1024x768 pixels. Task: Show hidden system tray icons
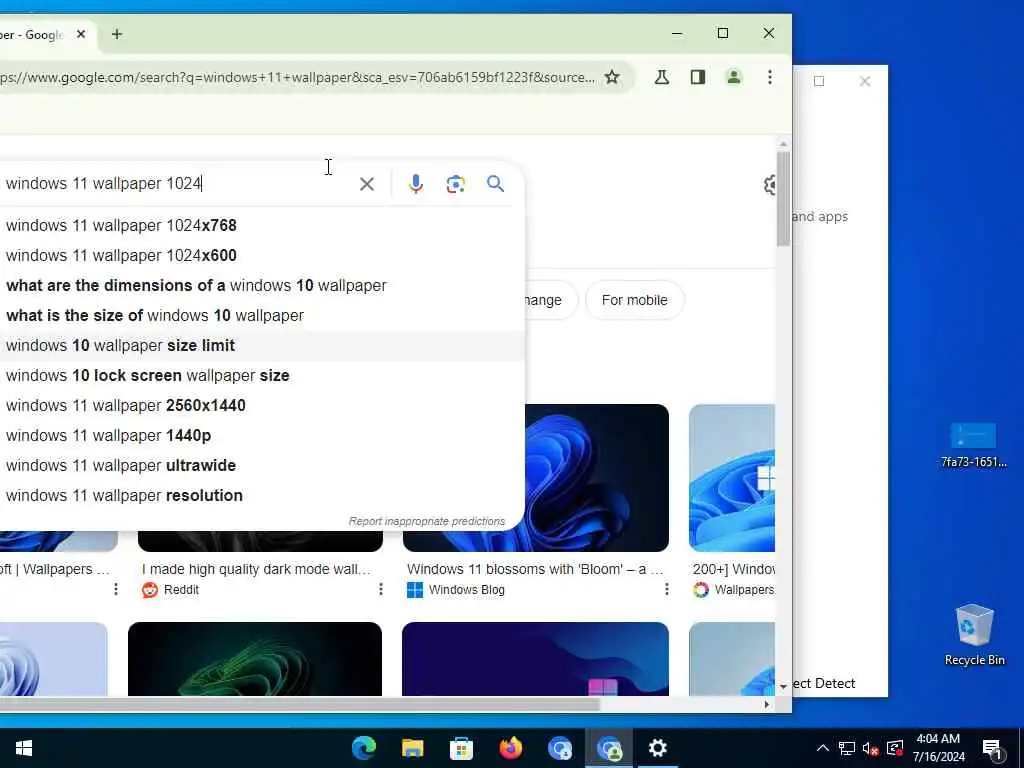[823, 748]
